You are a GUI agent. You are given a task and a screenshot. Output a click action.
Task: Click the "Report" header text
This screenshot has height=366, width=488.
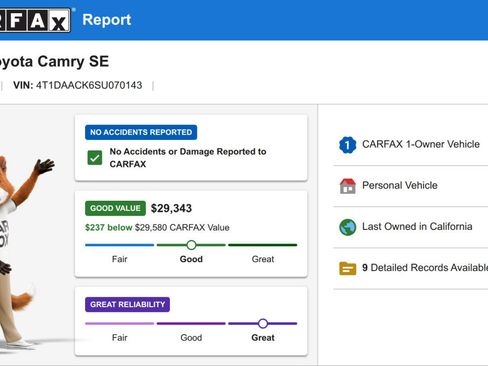pyautogui.click(x=107, y=20)
